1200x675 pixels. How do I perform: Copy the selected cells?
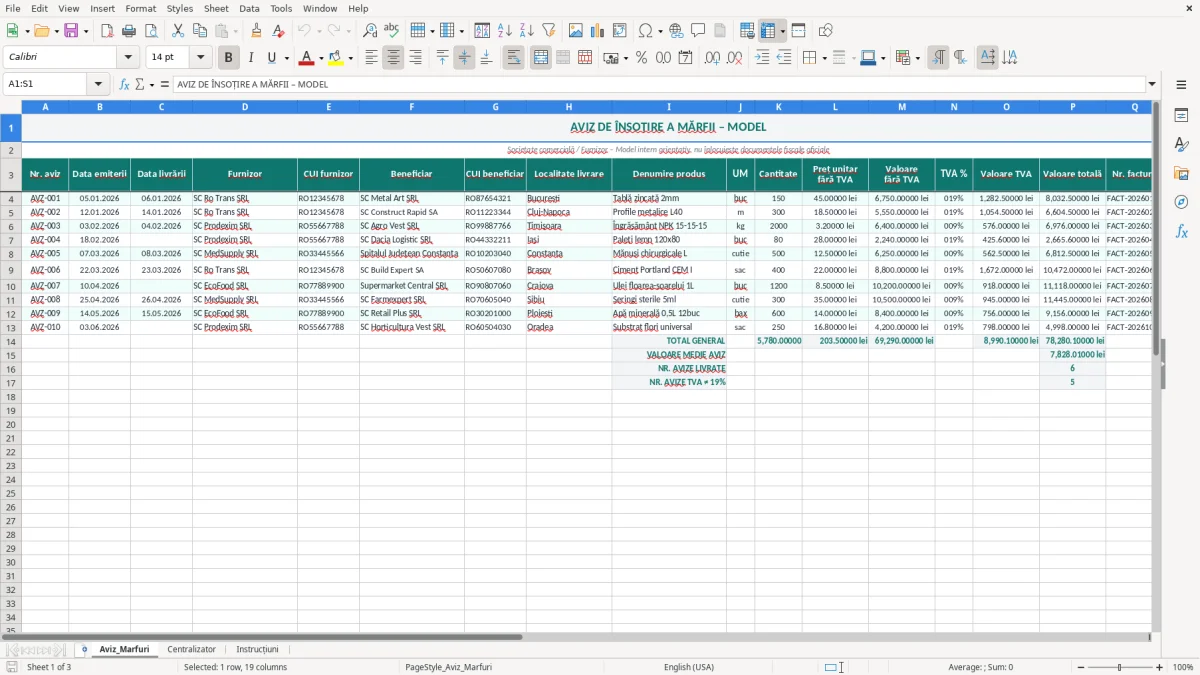pos(199,31)
